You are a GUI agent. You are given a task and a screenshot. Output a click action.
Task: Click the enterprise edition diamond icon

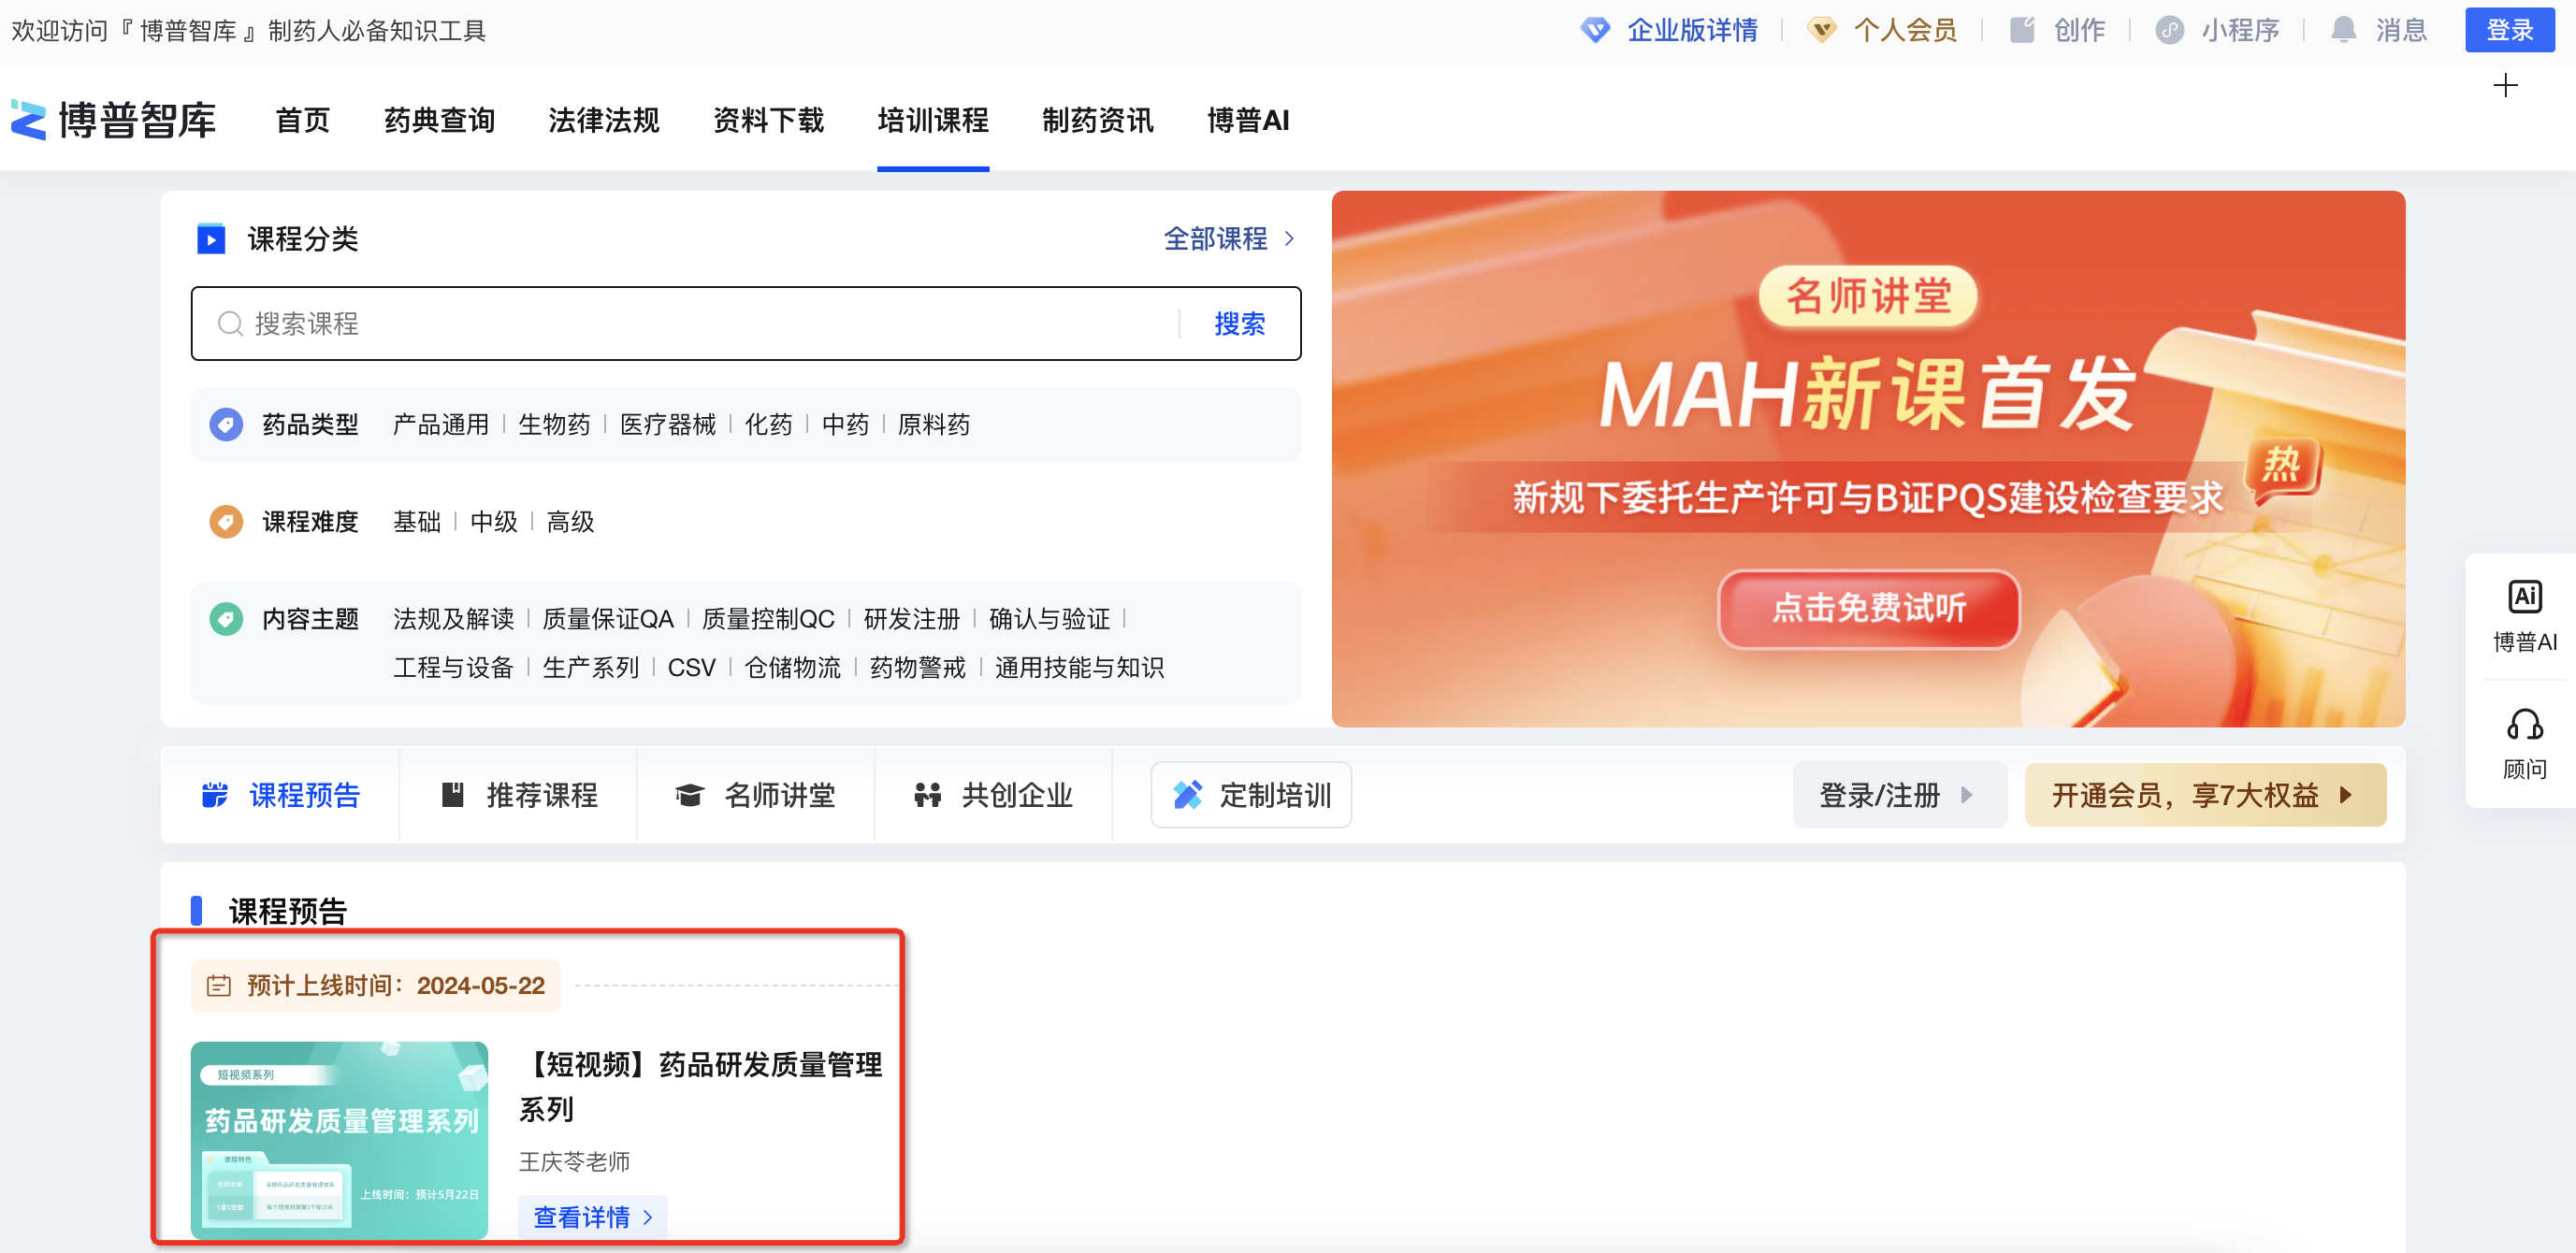1595,30
